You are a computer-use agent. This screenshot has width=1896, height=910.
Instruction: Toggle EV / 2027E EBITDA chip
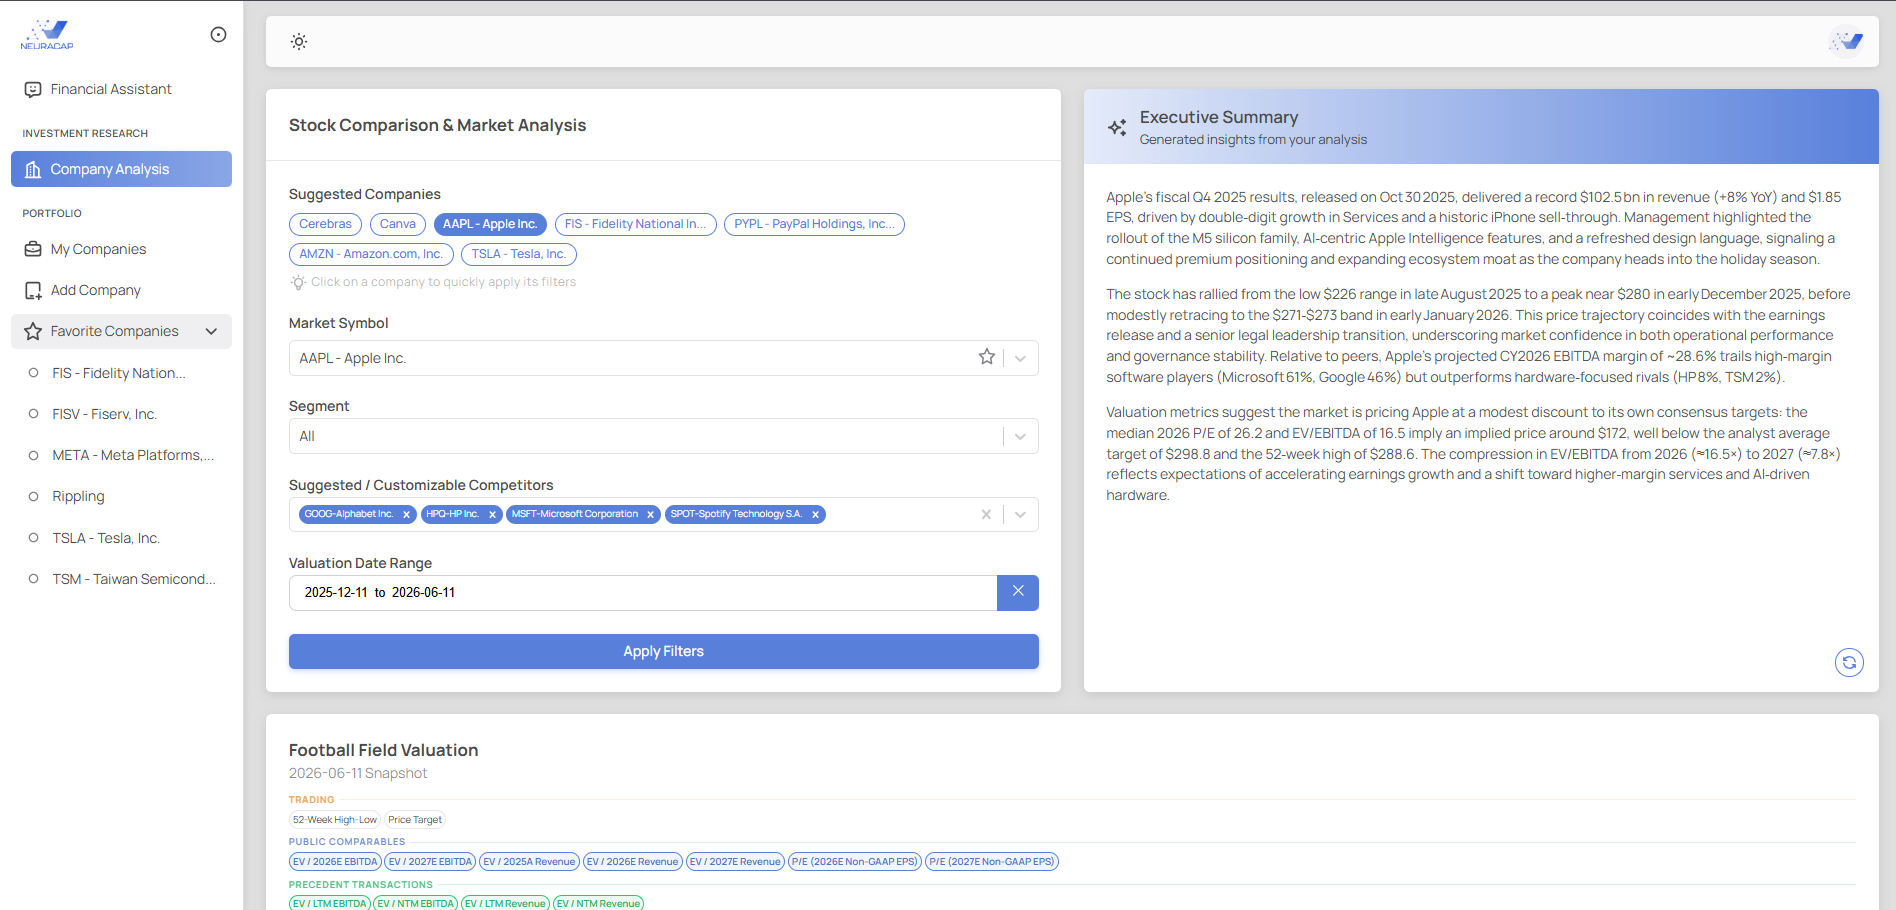(430, 862)
